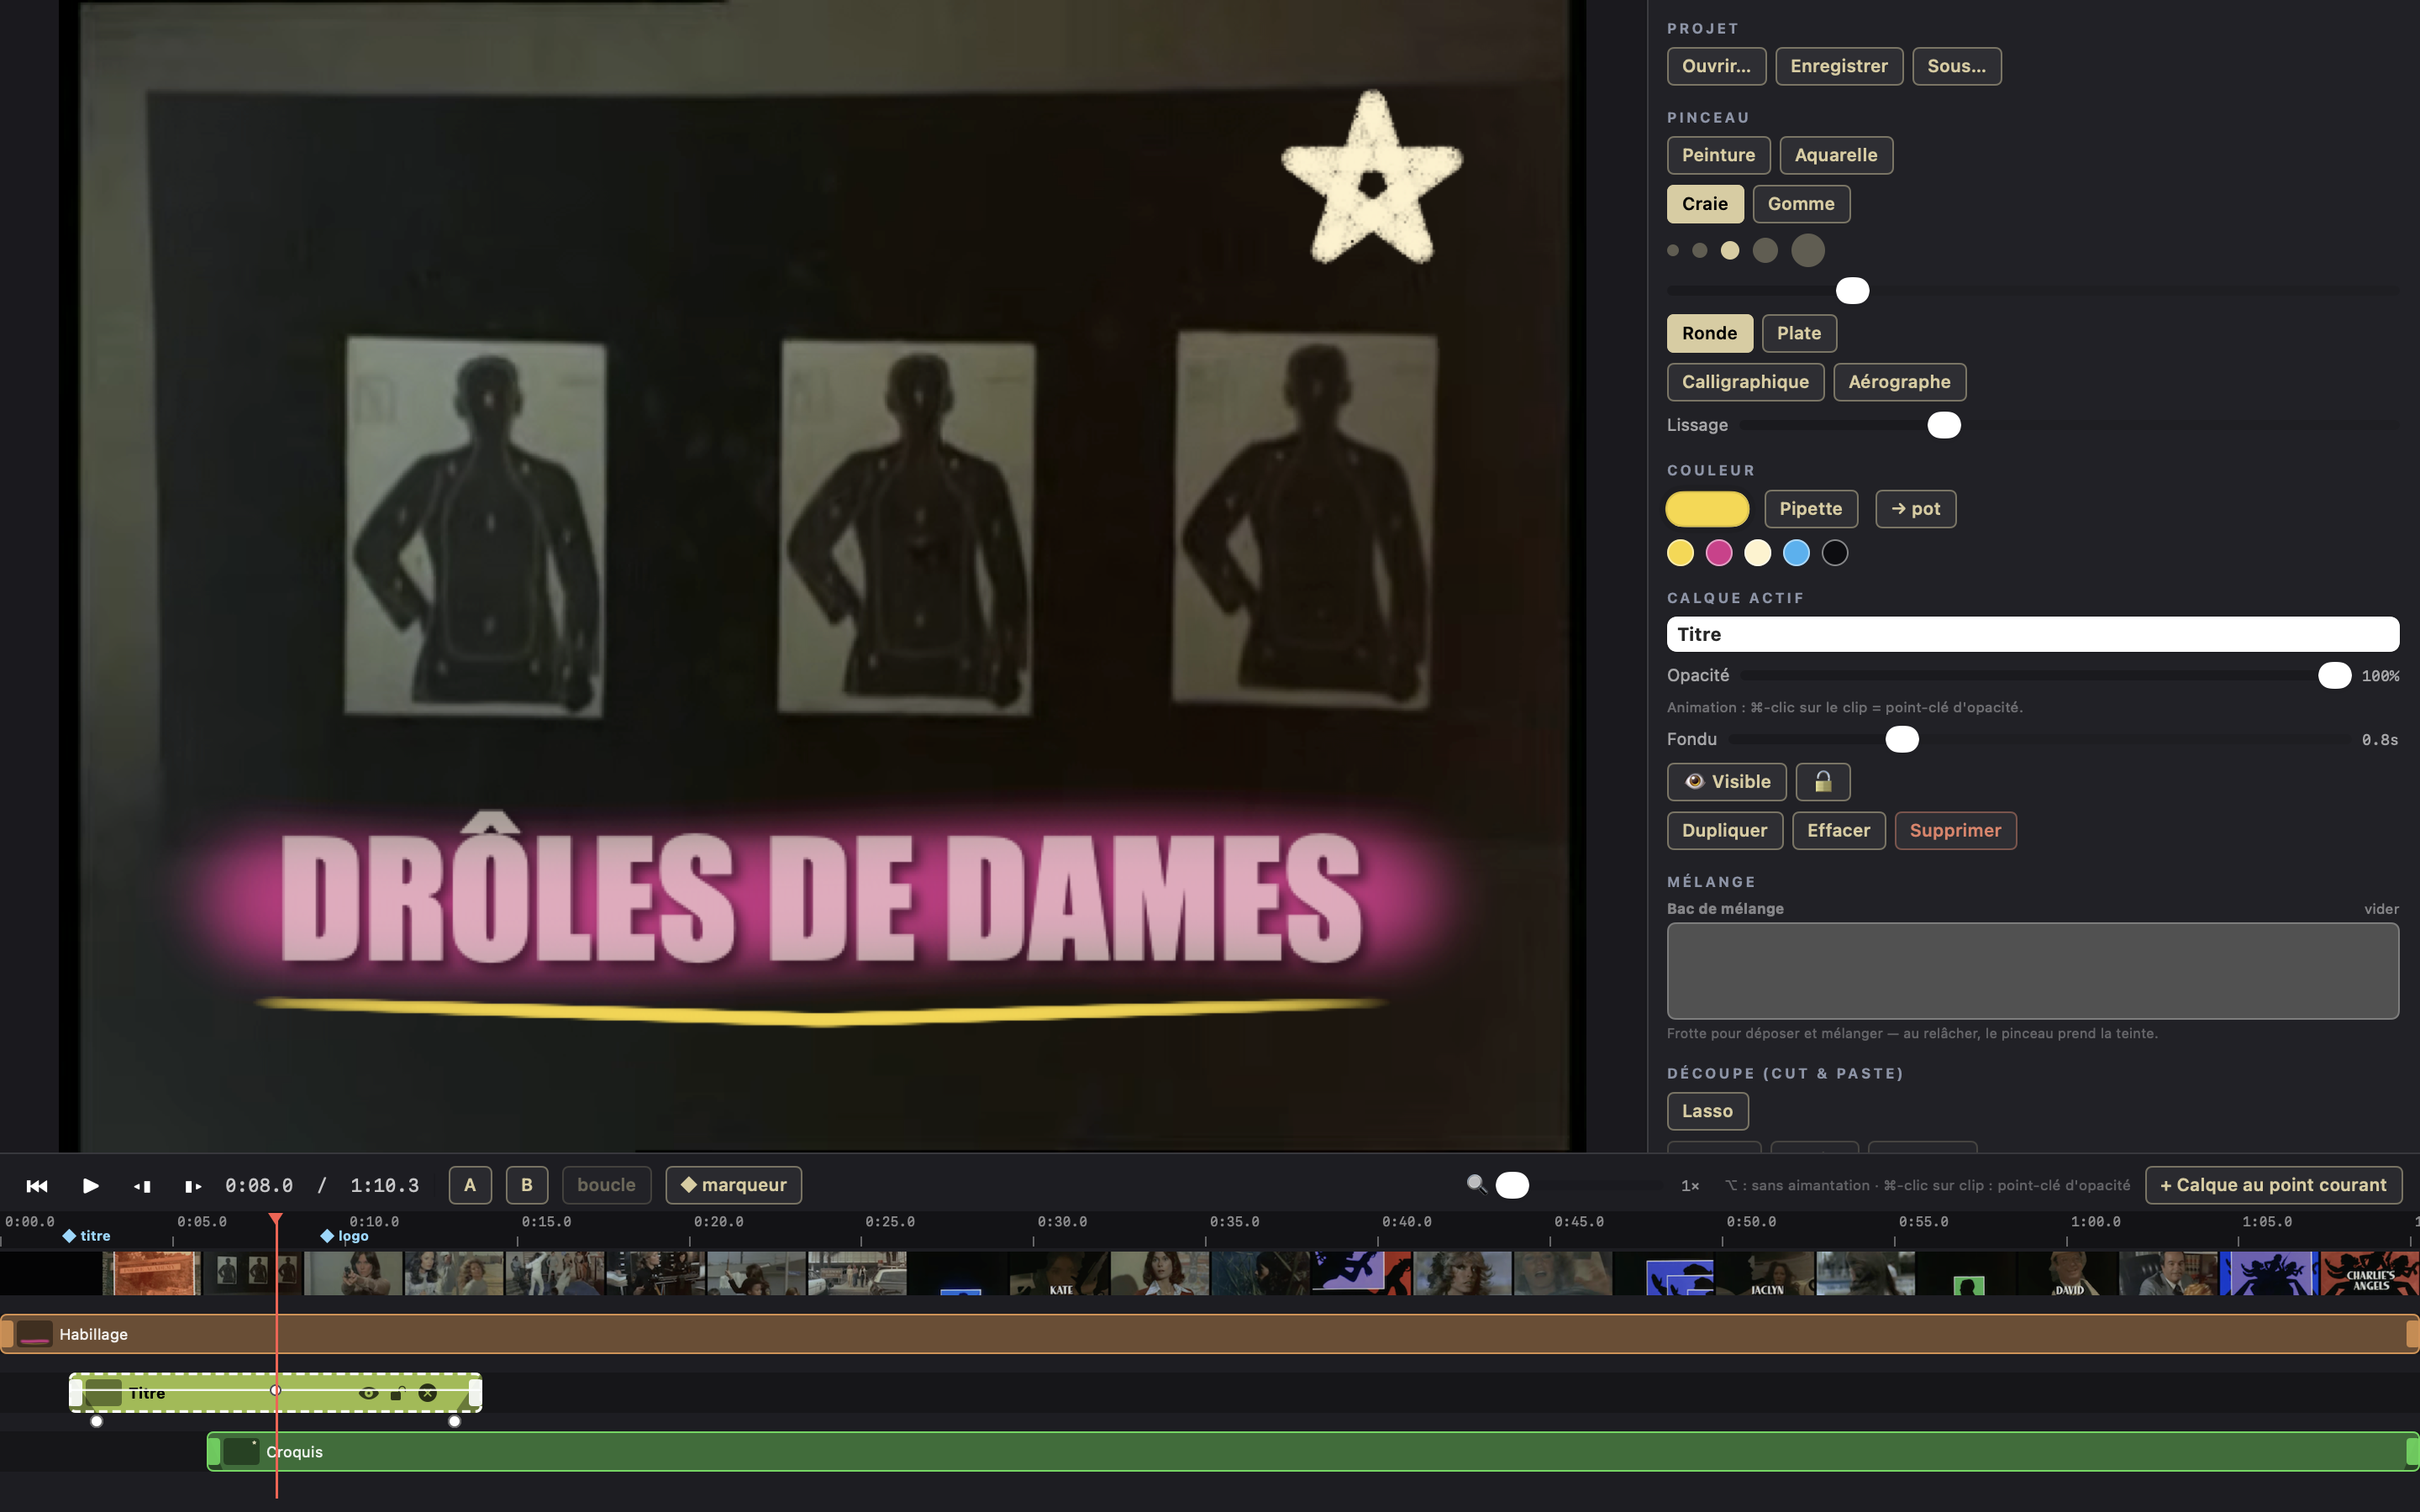Toggle the boucle loop mode
The width and height of the screenshot is (2420, 1512).
pyautogui.click(x=606, y=1185)
